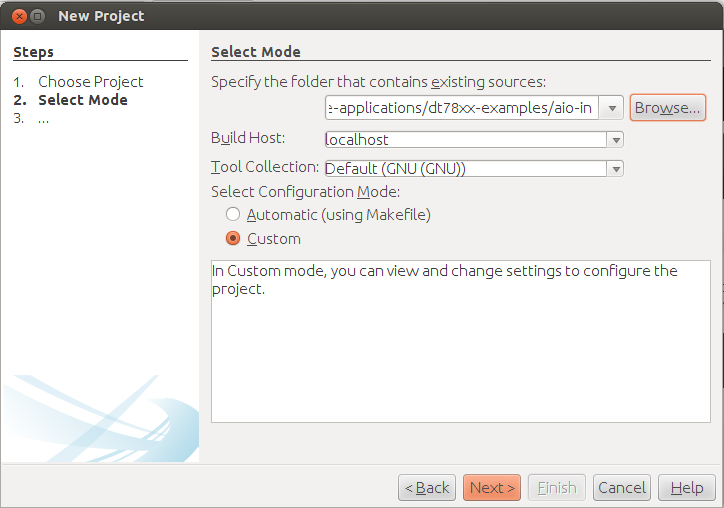Viewport: 724px width, 508px height.
Task: Click the New Project title bar text
Action: click(x=101, y=16)
